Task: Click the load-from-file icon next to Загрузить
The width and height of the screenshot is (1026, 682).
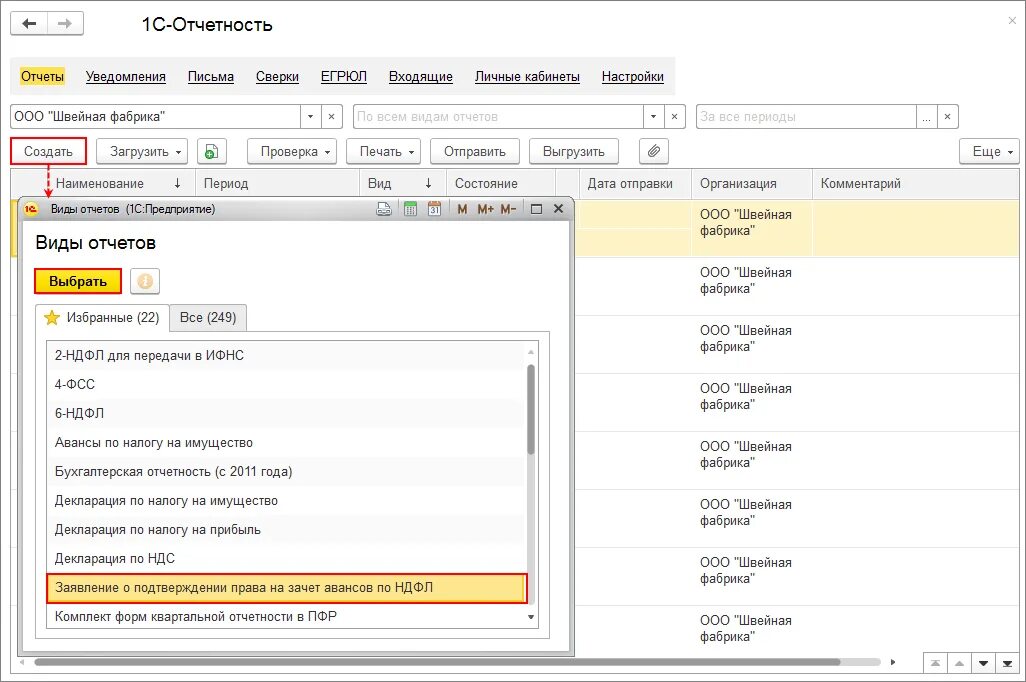Action: pyautogui.click(x=211, y=152)
